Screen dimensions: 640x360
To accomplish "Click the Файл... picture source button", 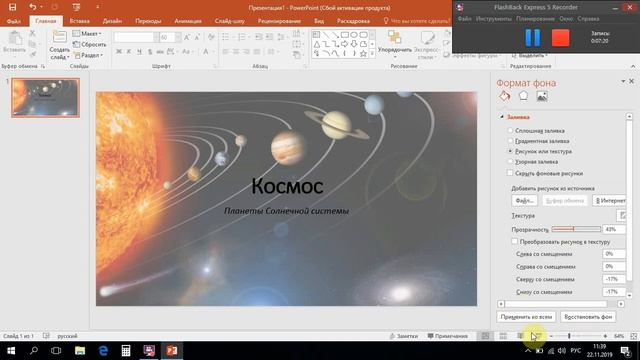I will (524, 200).
